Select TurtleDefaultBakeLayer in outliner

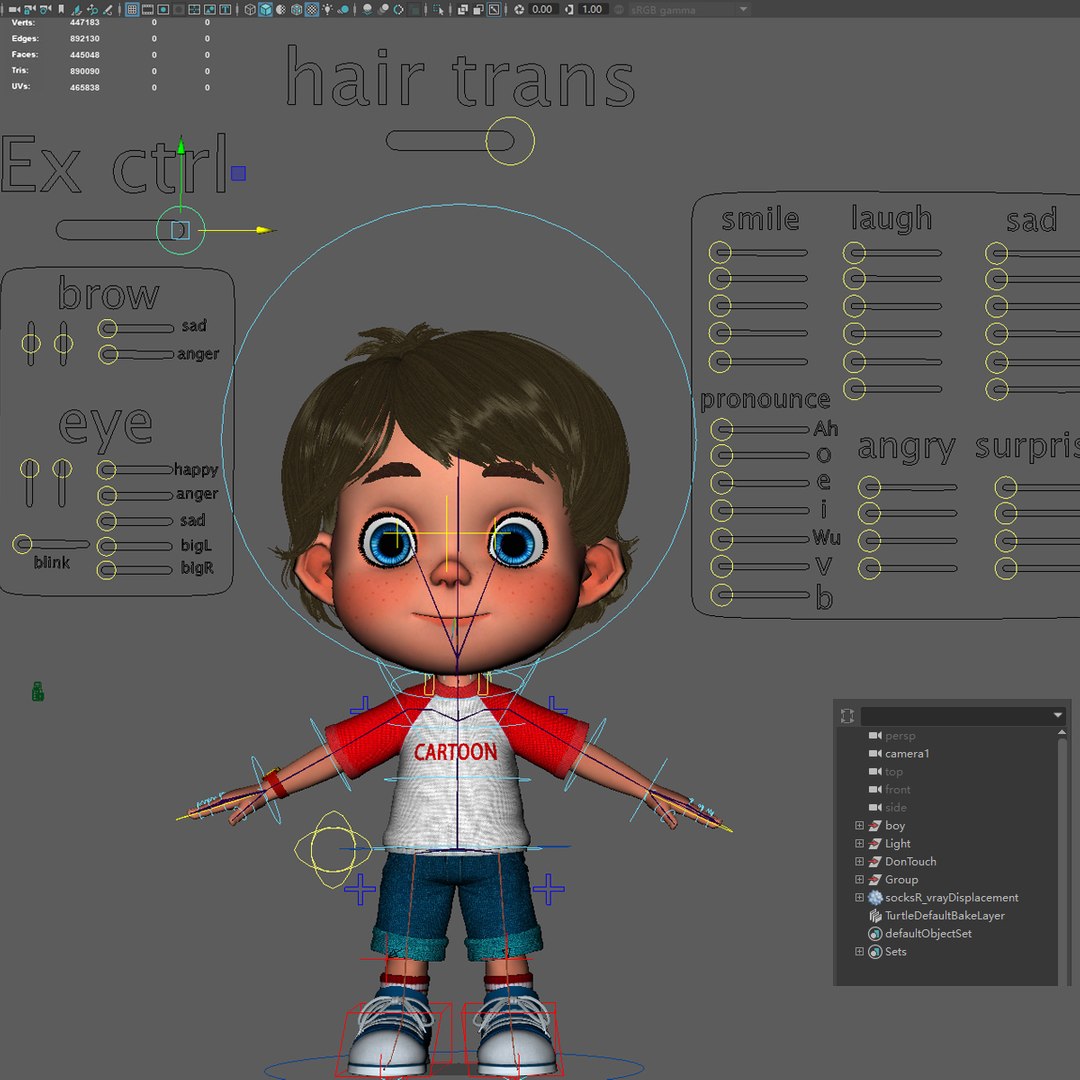[x=944, y=915]
